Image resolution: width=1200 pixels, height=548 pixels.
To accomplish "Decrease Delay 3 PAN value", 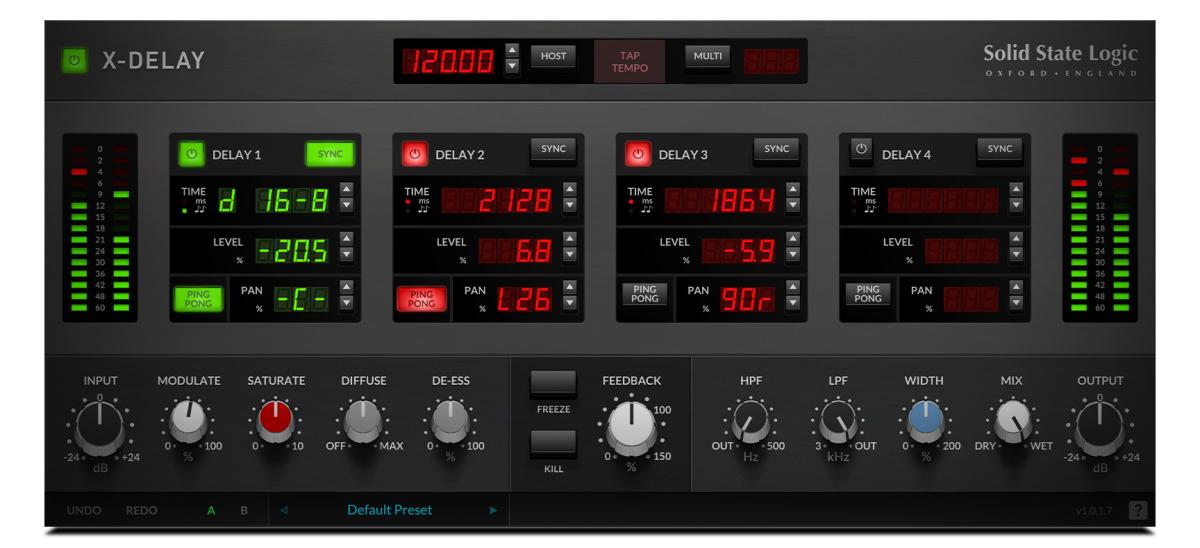I will coord(794,303).
